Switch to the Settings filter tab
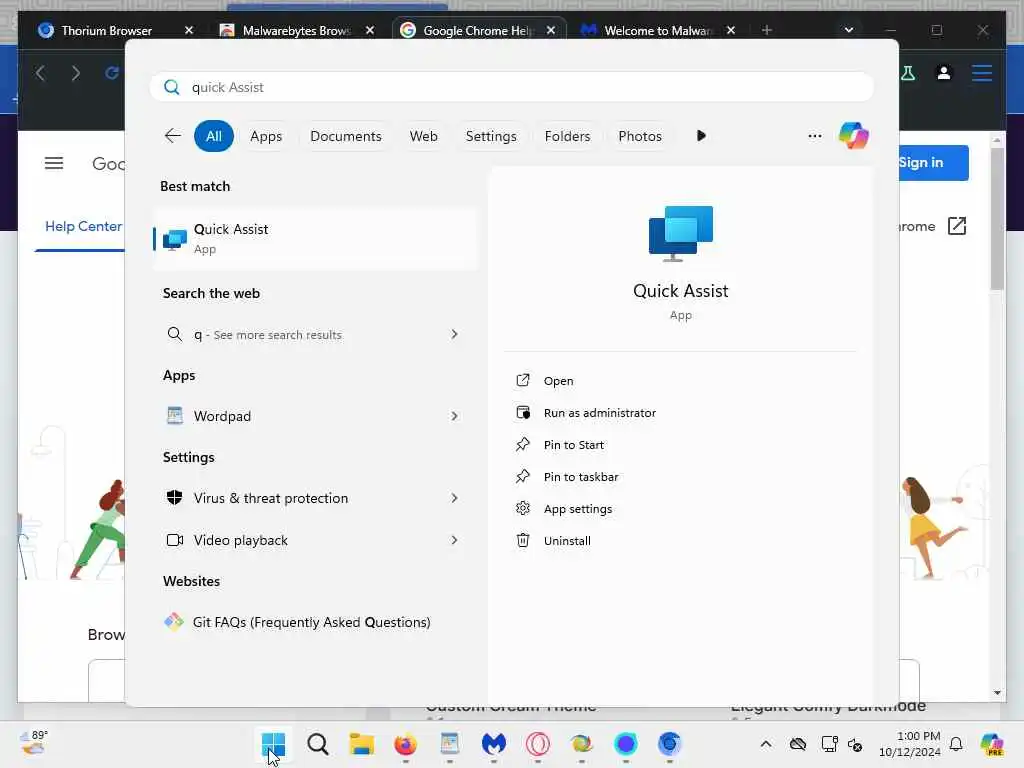1024x768 pixels. (491, 136)
